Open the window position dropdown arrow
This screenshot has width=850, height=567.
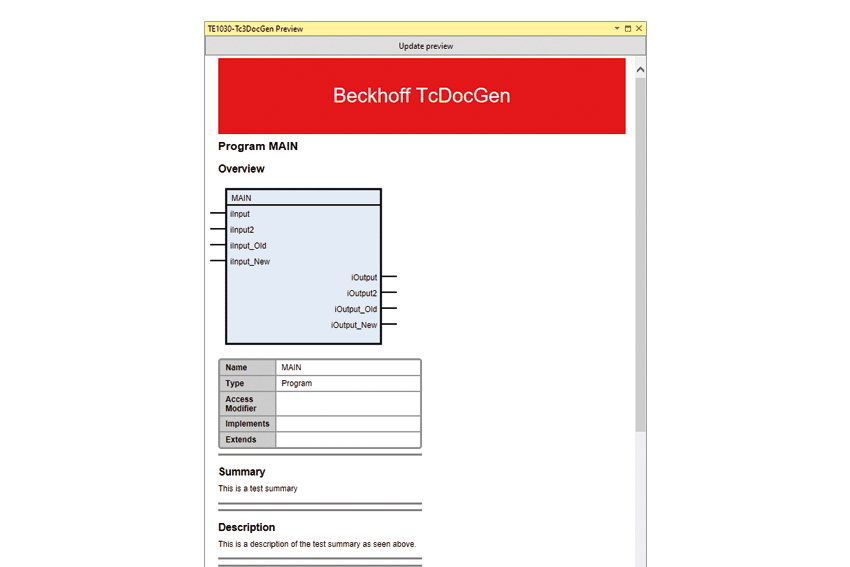coord(617,28)
